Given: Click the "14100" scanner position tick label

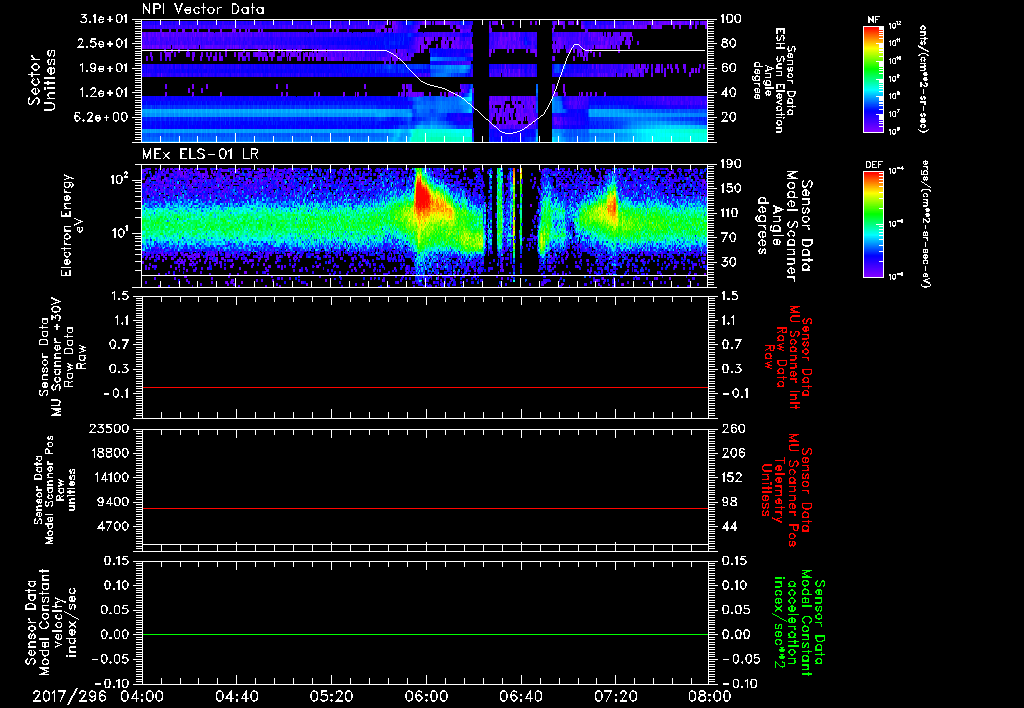Looking at the screenshot, I should 112,477.
